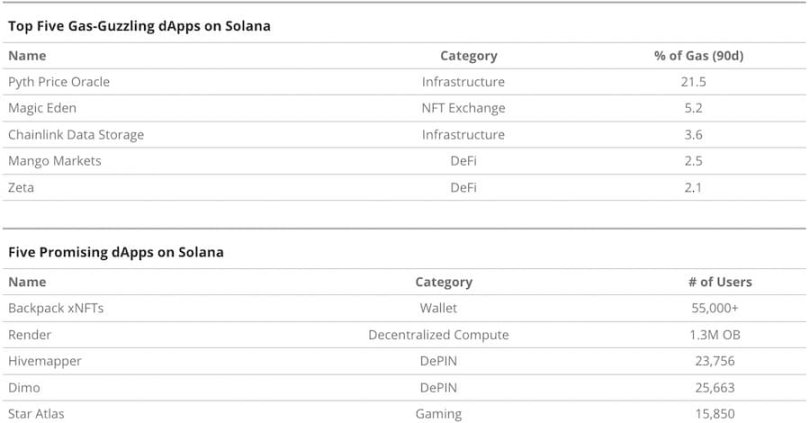Click the '# of Users' column header

click(720, 281)
